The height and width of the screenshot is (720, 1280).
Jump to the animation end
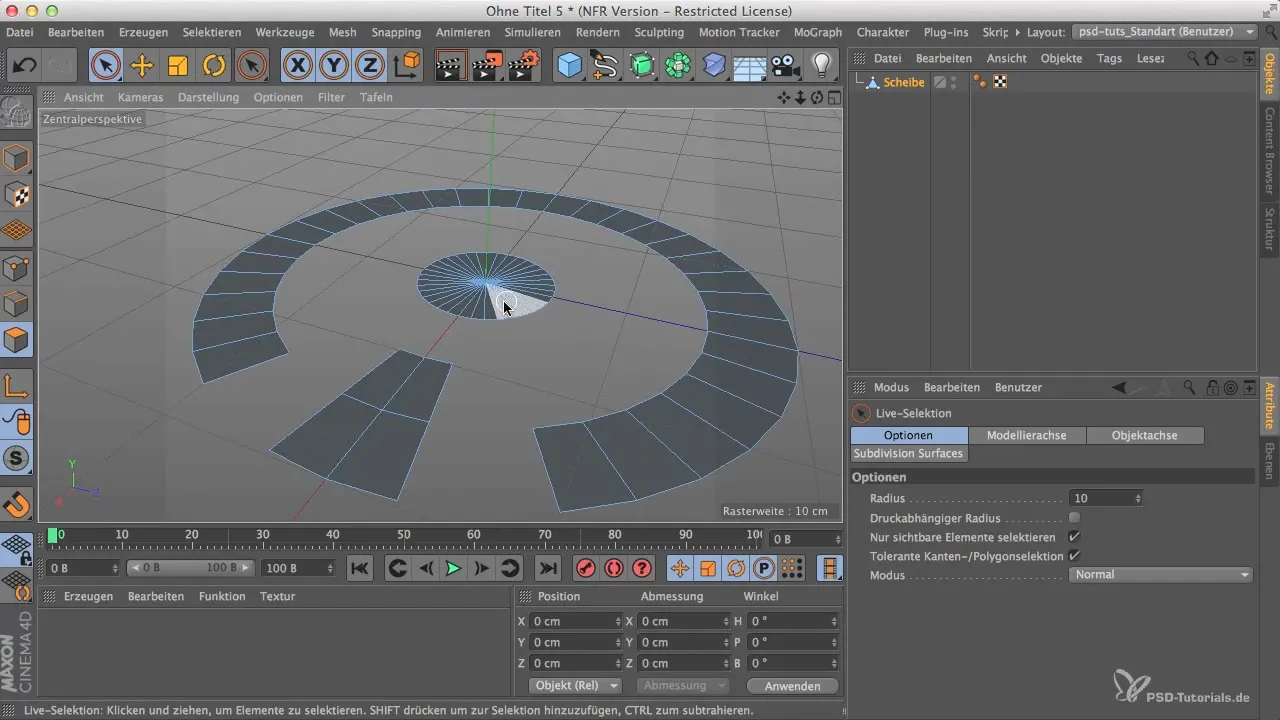(x=548, y=568)
